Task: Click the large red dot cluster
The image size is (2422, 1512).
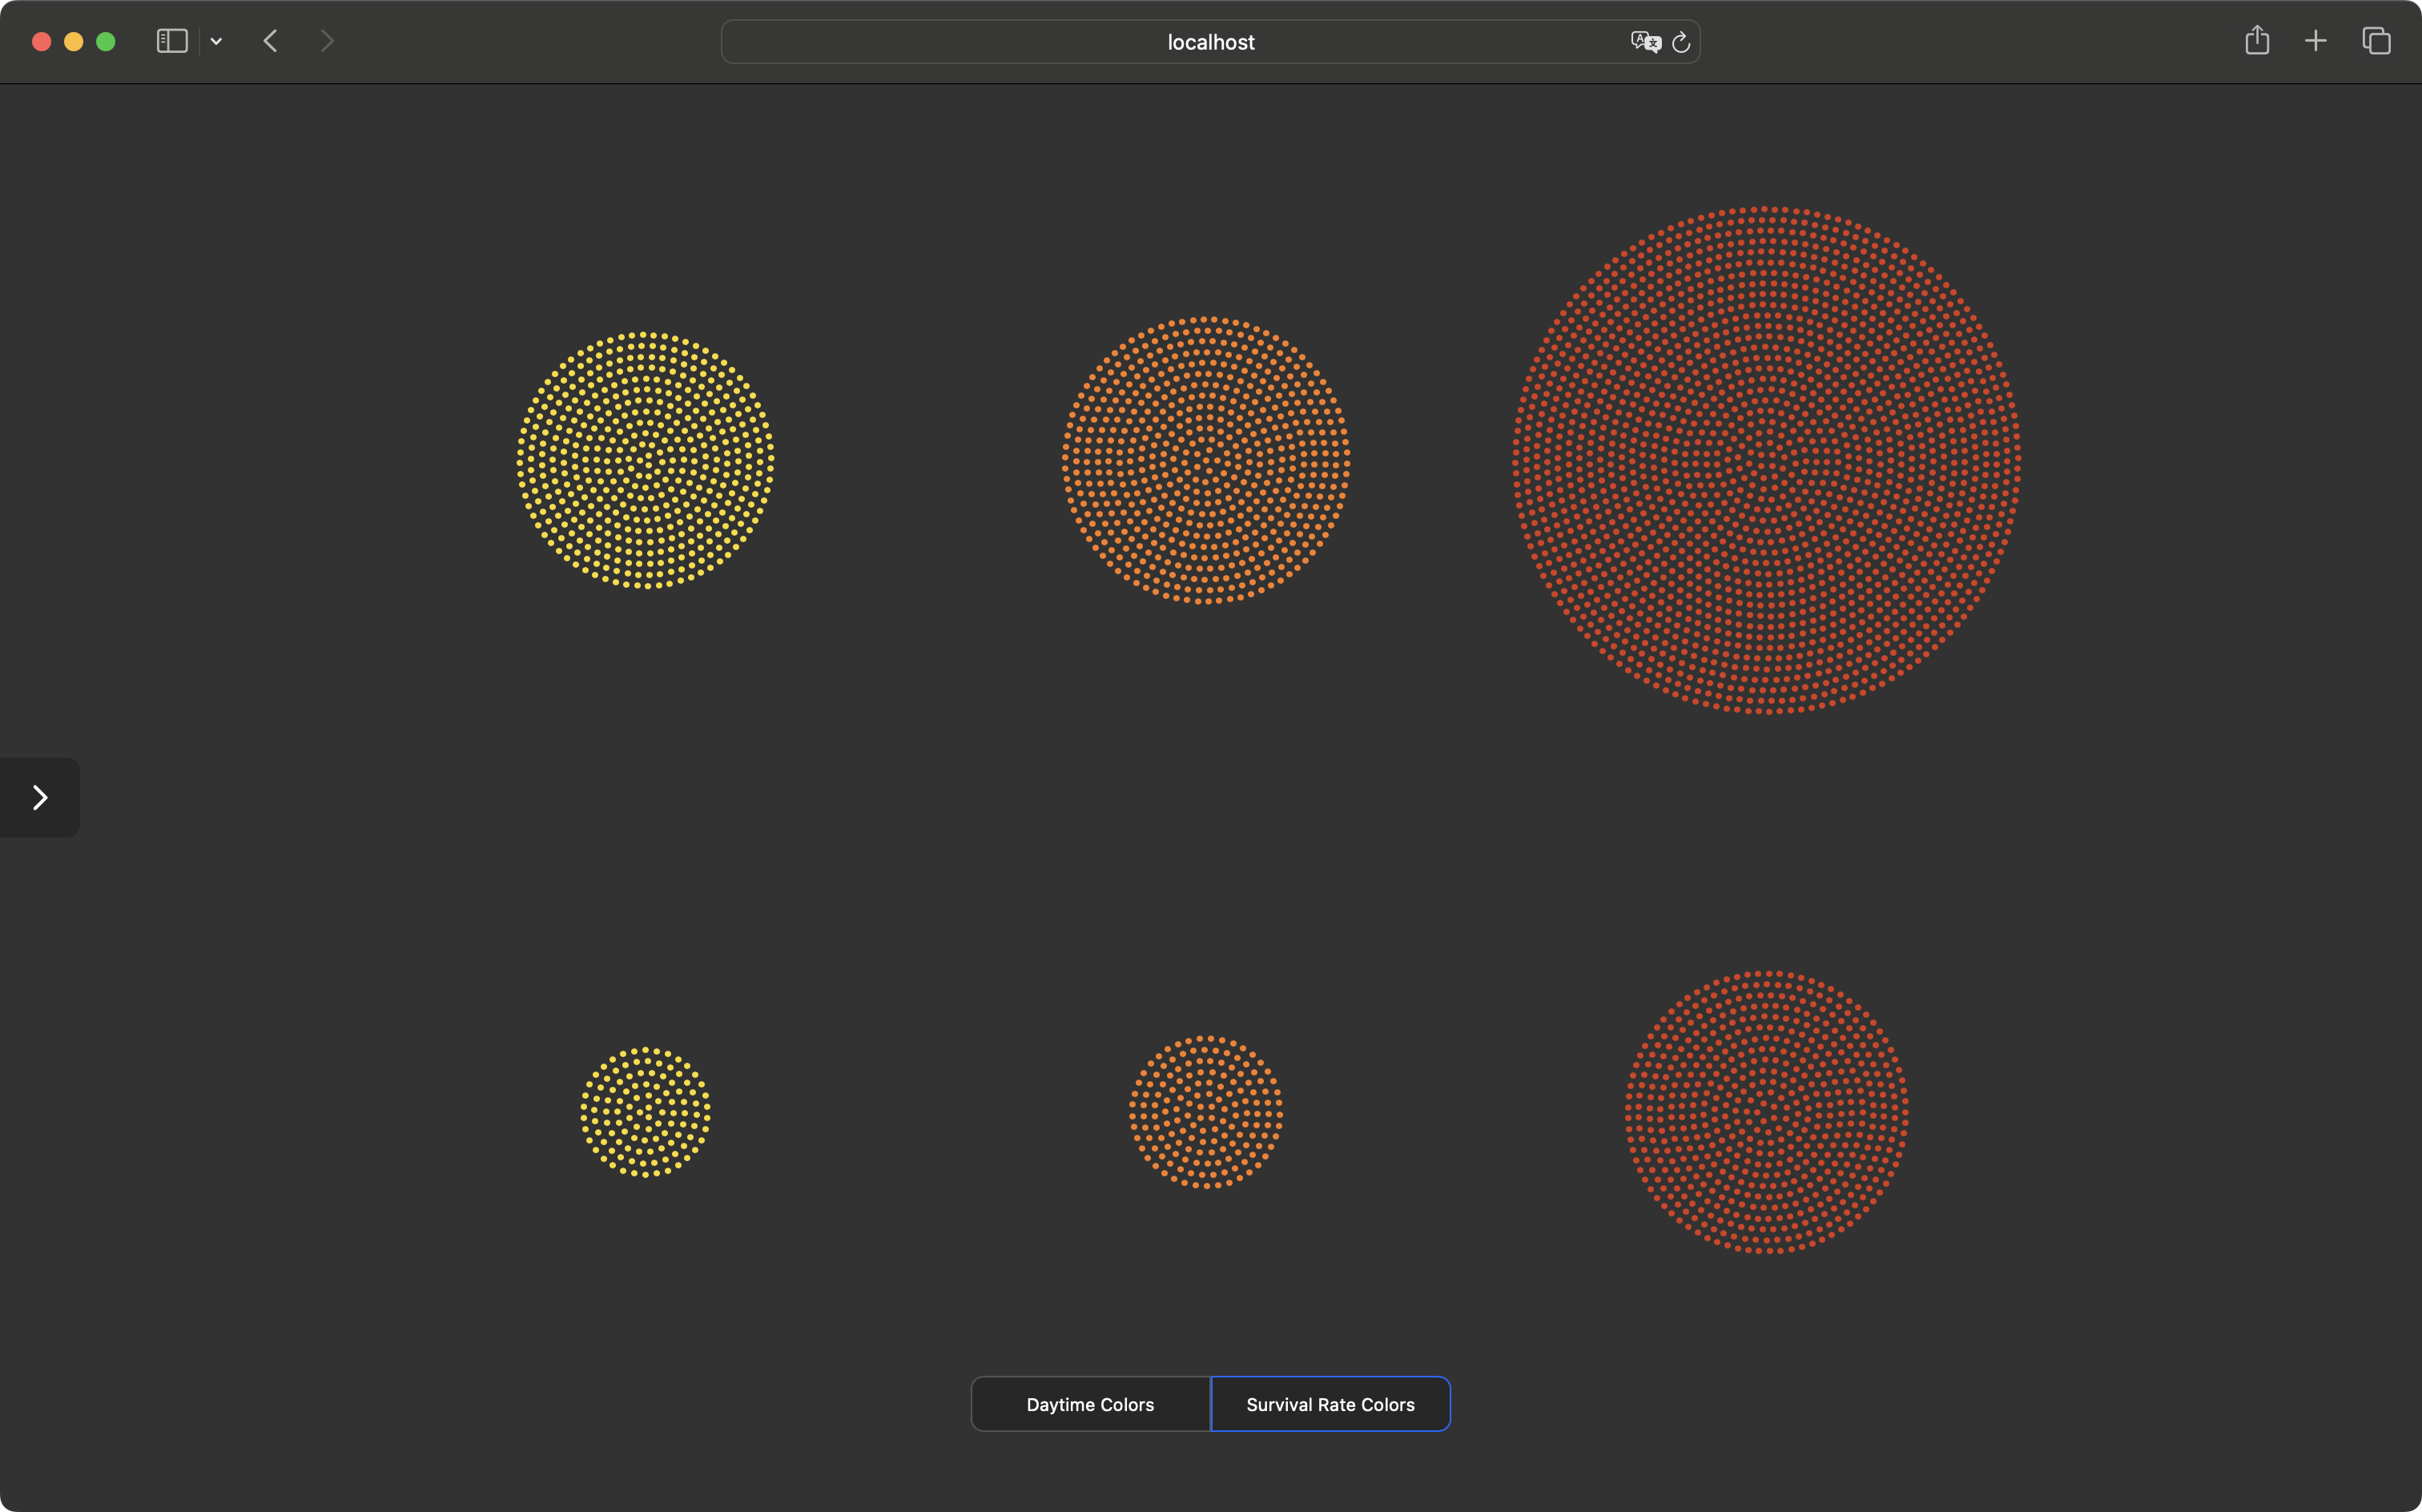Action: pos(1766,460)
